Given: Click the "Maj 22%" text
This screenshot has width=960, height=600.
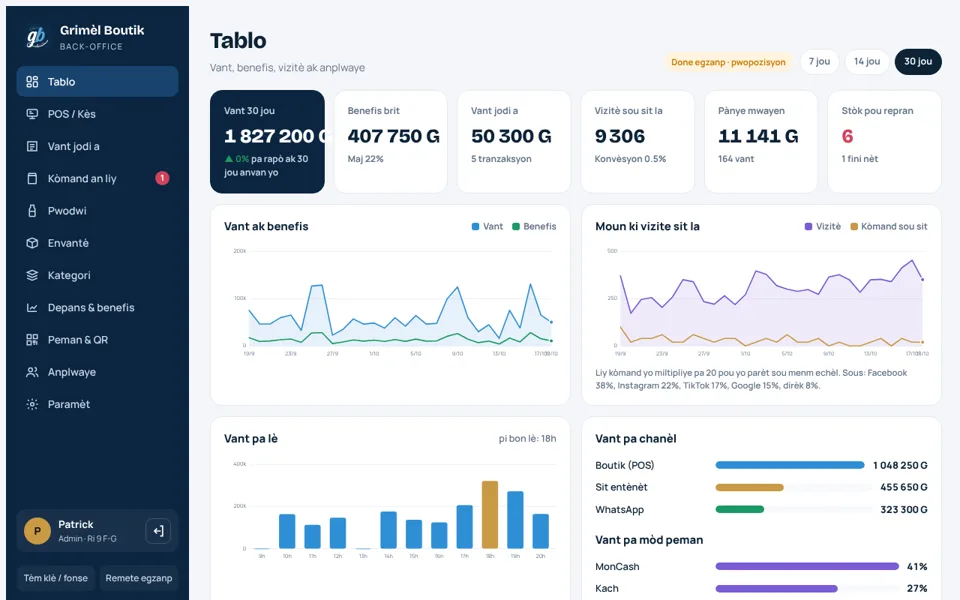Looking at the screenshot, I should click(x=366, y=159).
